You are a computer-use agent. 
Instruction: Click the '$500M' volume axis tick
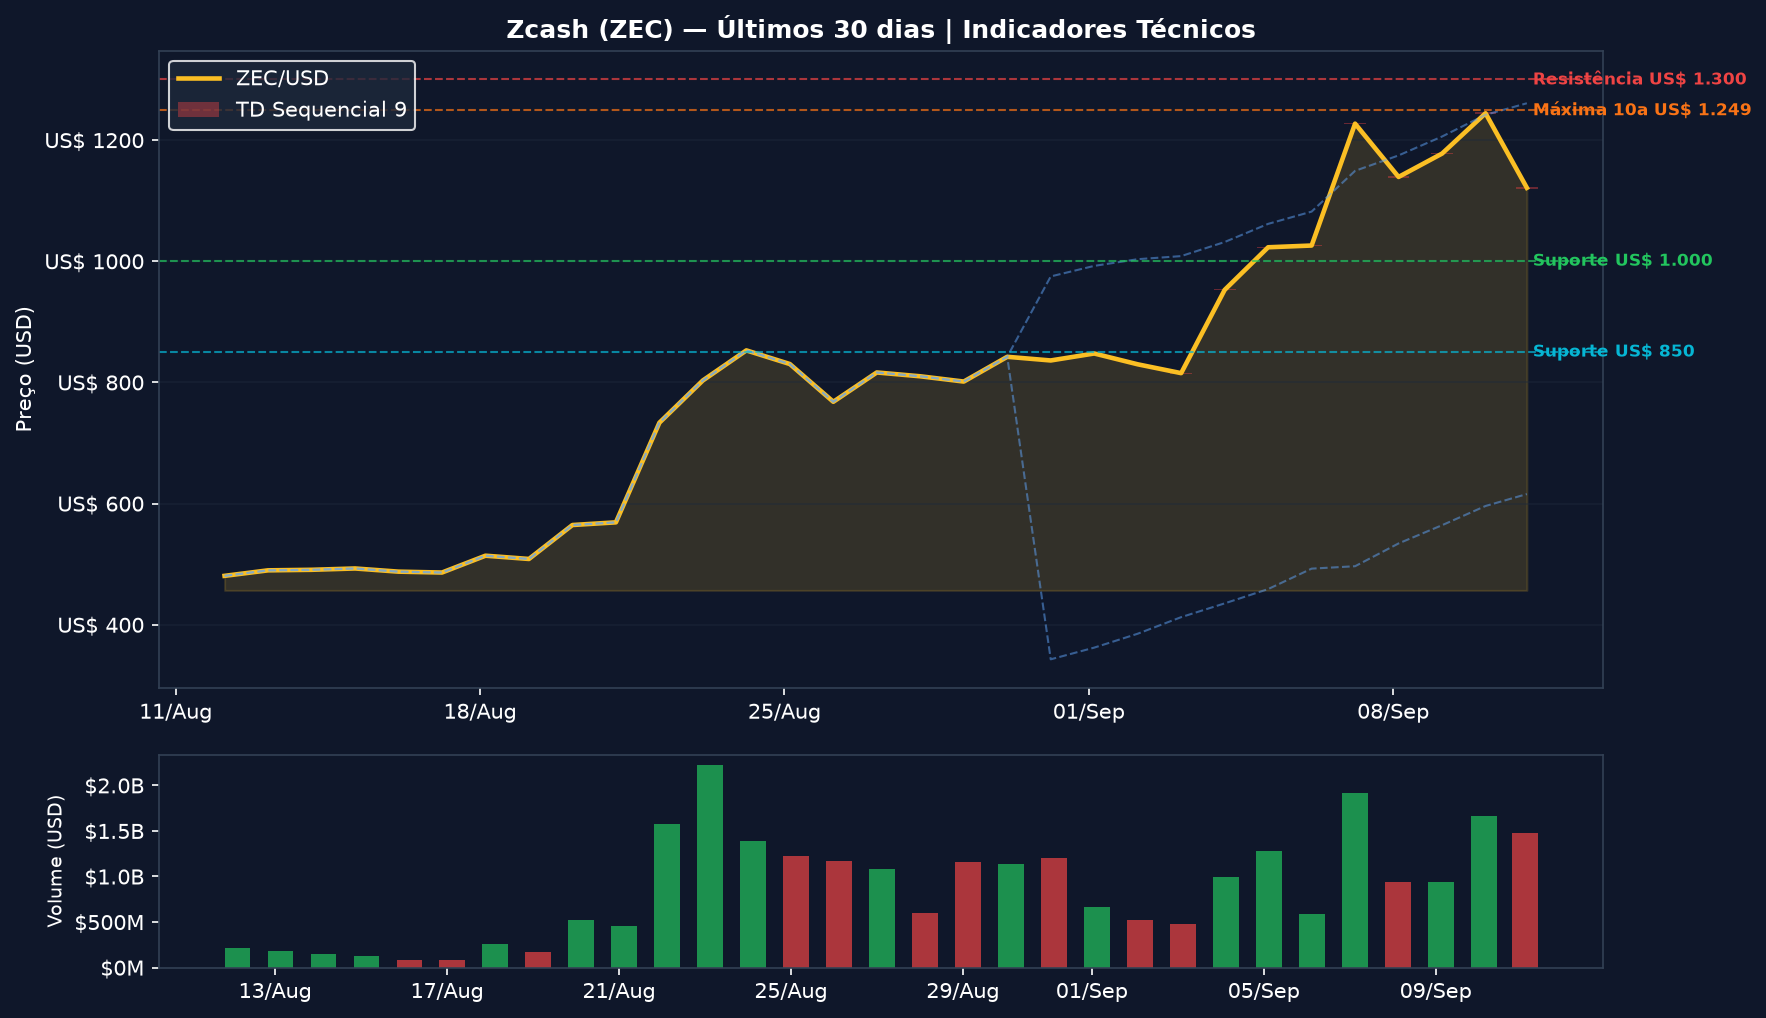pyautogui.click(x=111, y=922)
